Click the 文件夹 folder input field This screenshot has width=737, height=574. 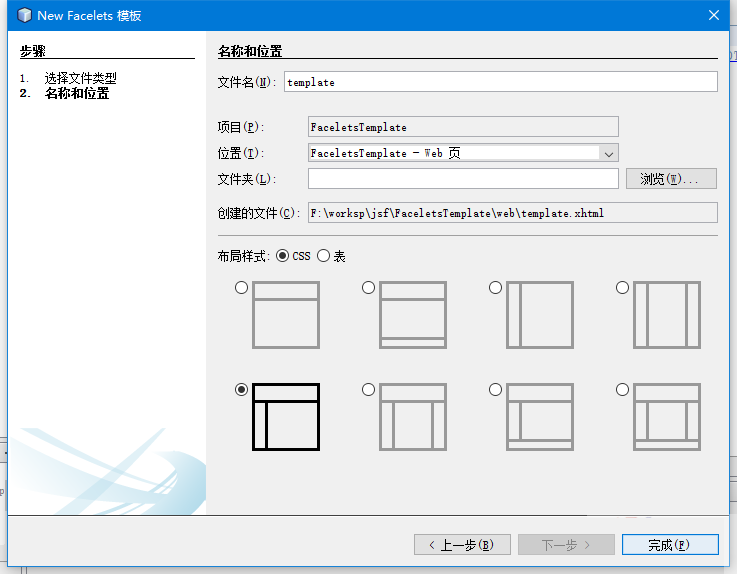coord(463,179)
